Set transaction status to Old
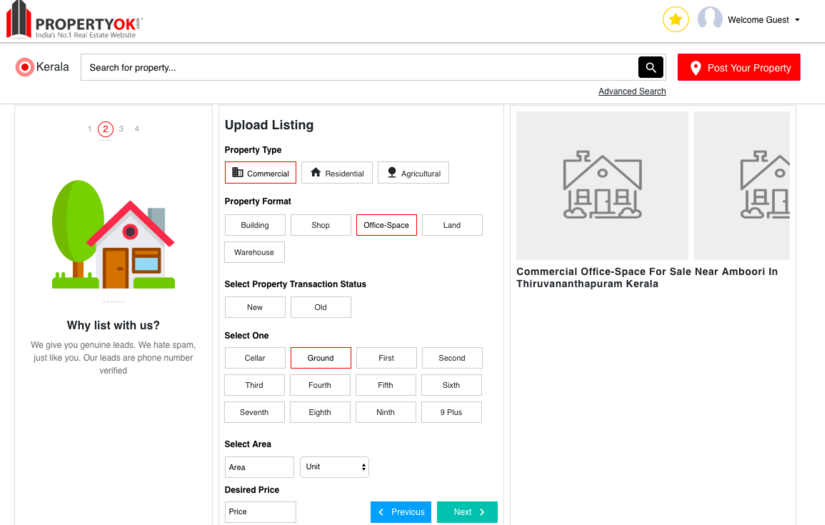Viewport: 825px width, 525px height. pos(320,307)
